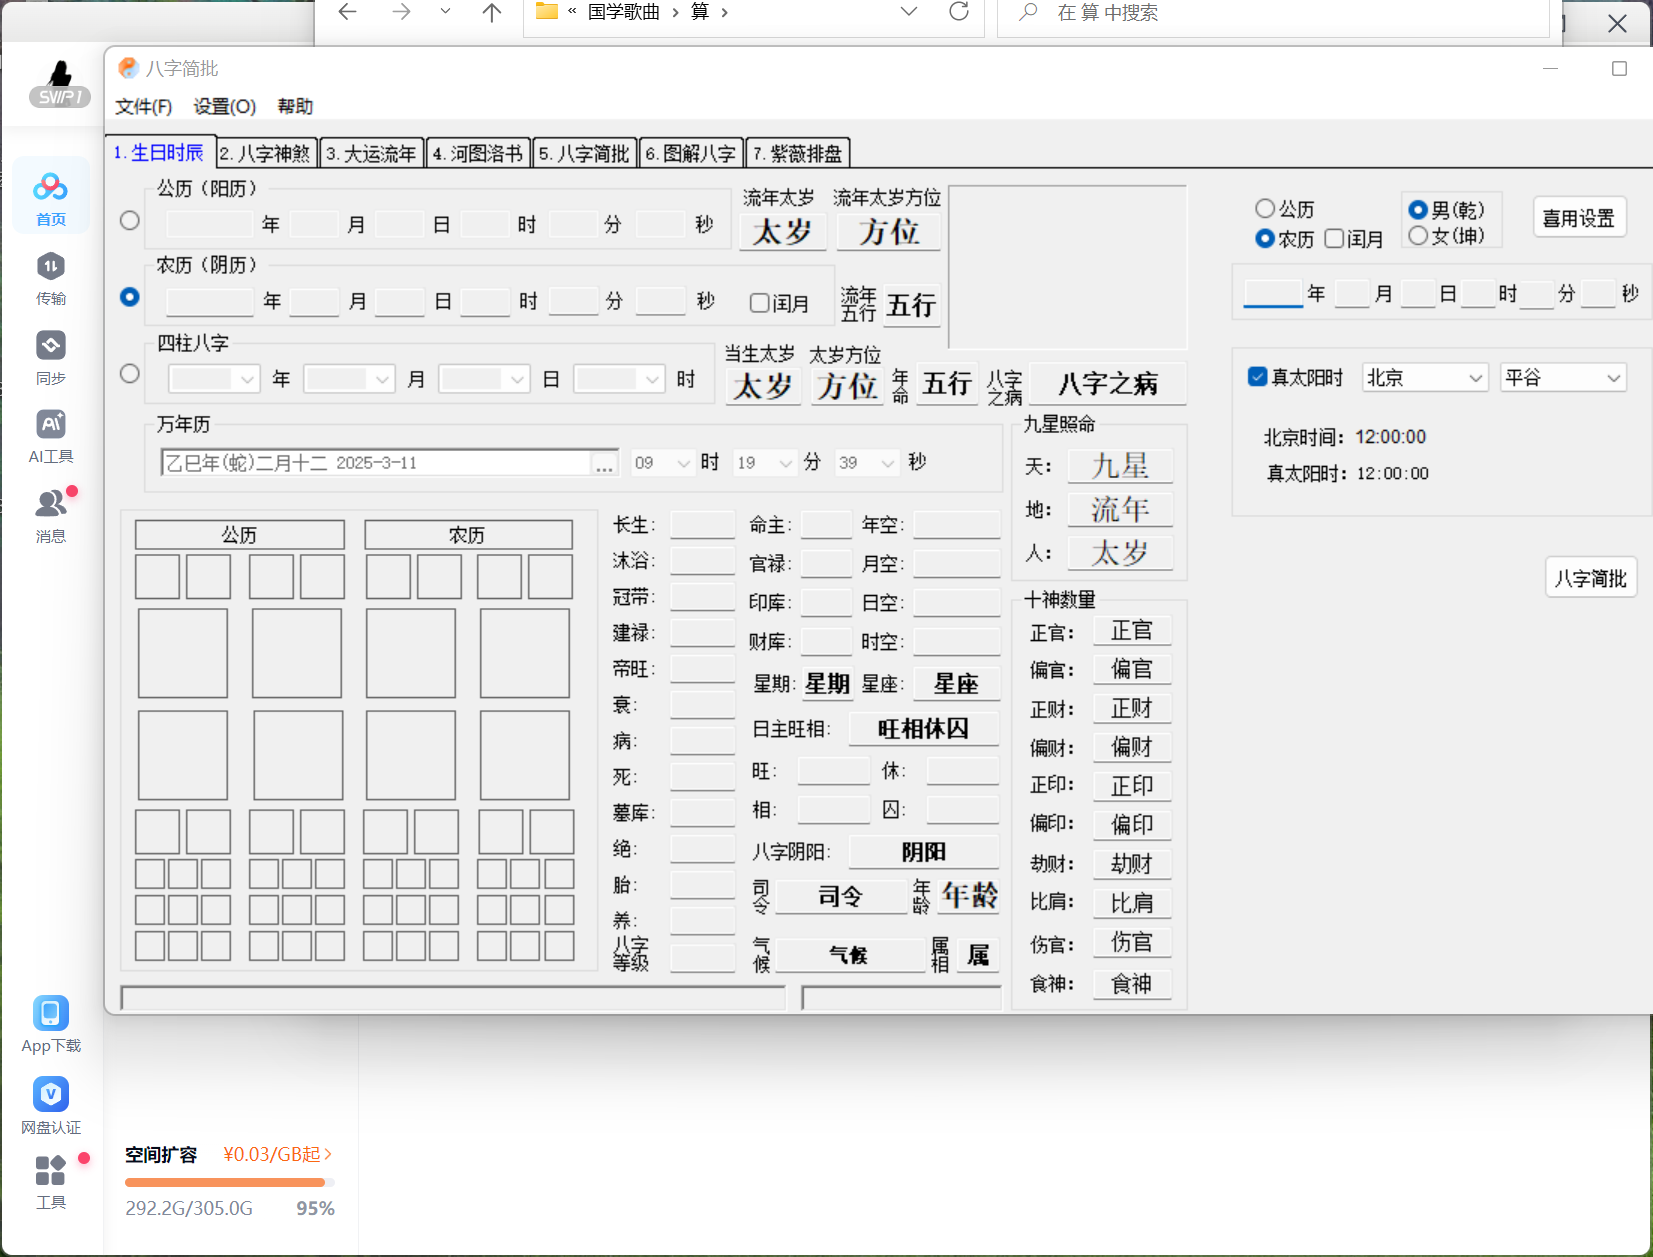Open the 帮助 menu
Image resolution: width=1653 pixels, height=1257 pixels.
coord(295,107)
